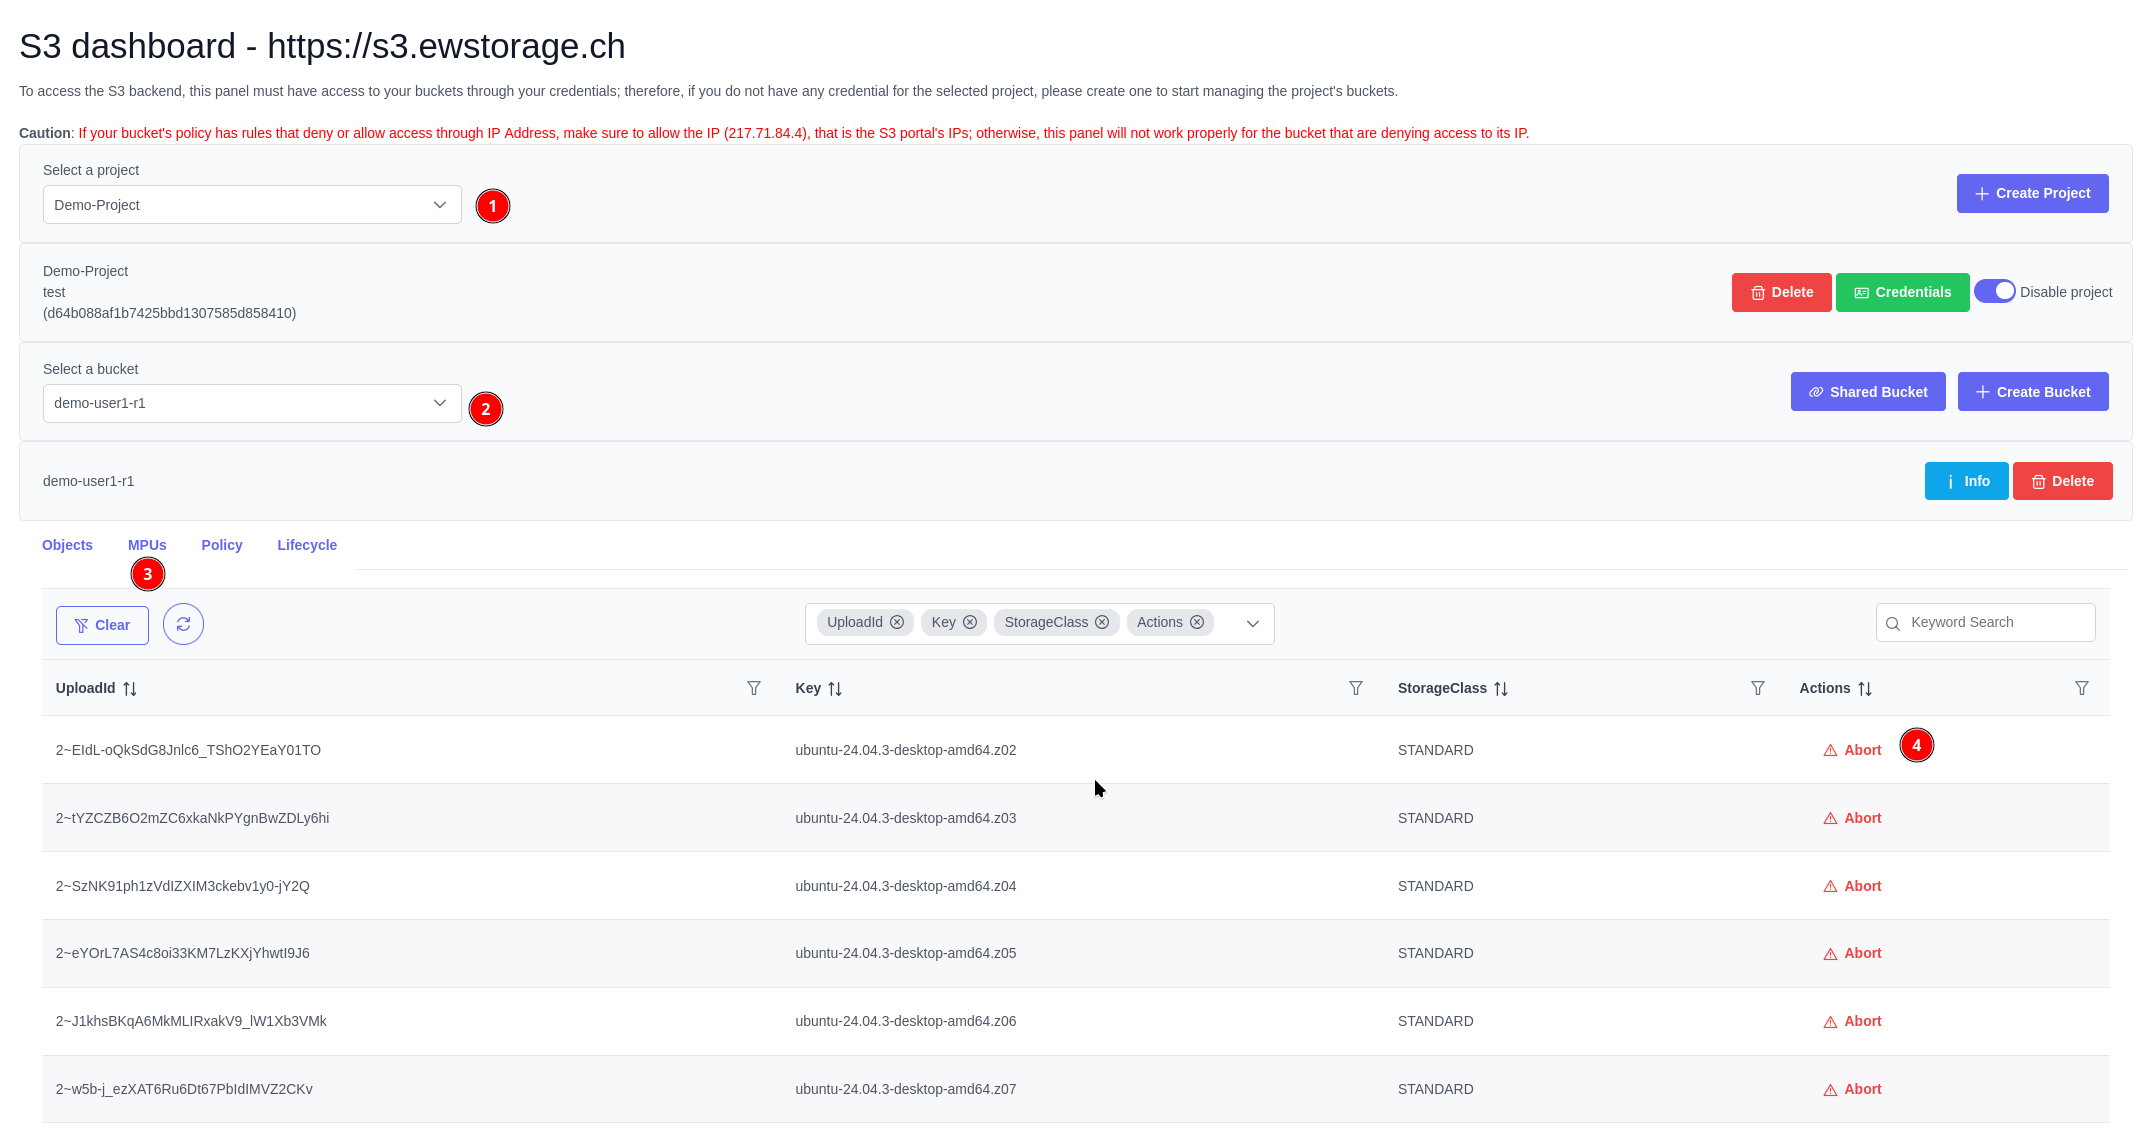Remove the Key column chip

pos(970,622)
